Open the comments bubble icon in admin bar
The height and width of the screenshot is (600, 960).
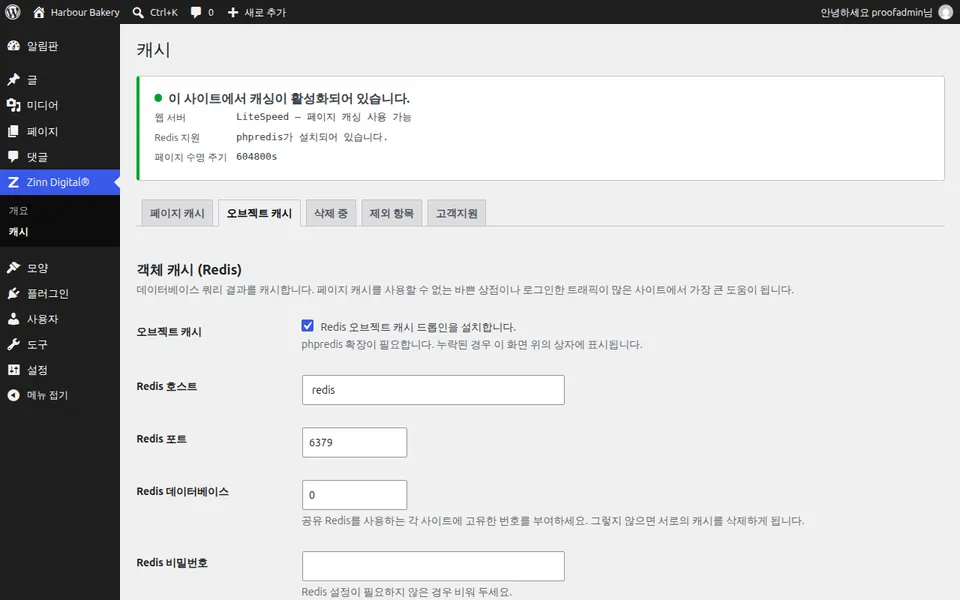pos(196,12)
